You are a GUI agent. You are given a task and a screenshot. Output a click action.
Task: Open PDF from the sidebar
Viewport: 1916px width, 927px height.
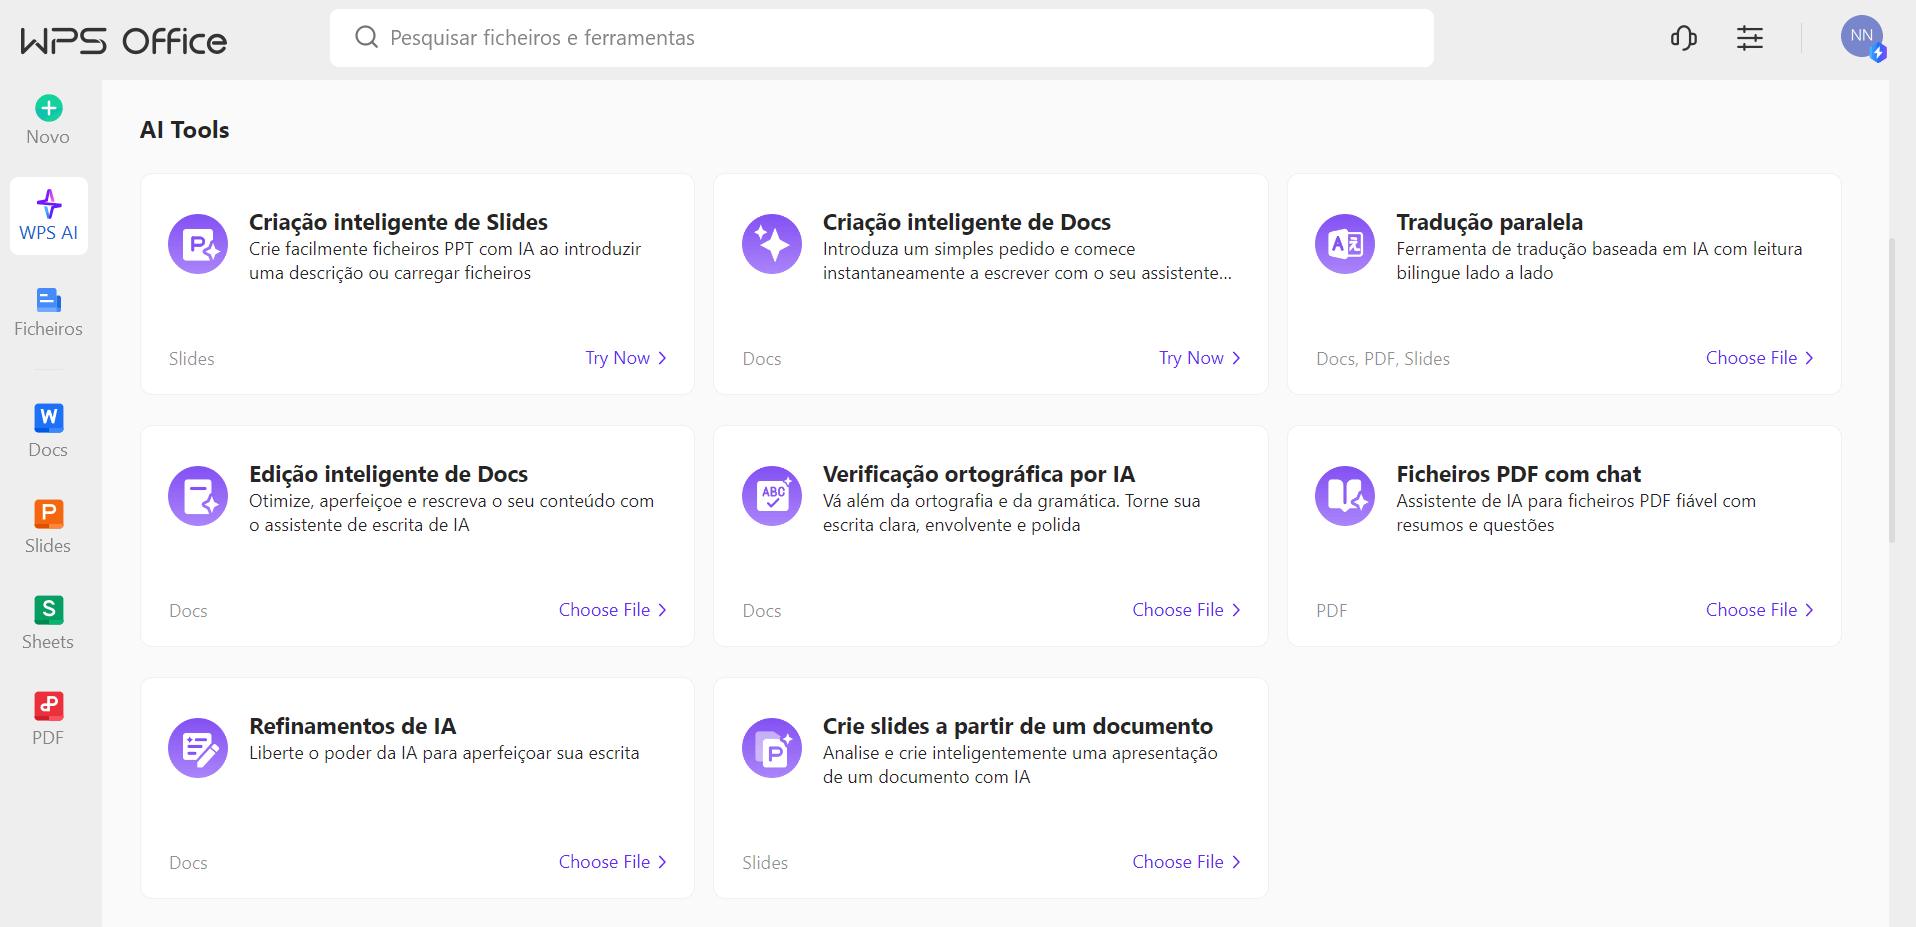click(49, 720)
